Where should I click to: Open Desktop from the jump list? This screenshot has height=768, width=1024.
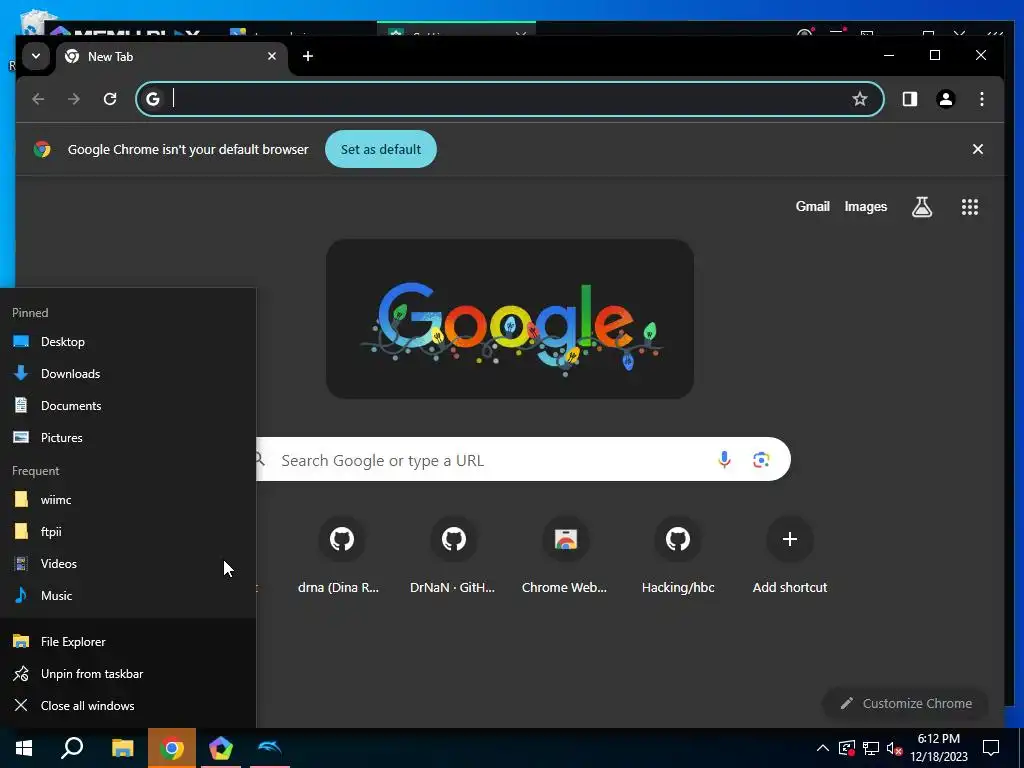click(128, 342)
